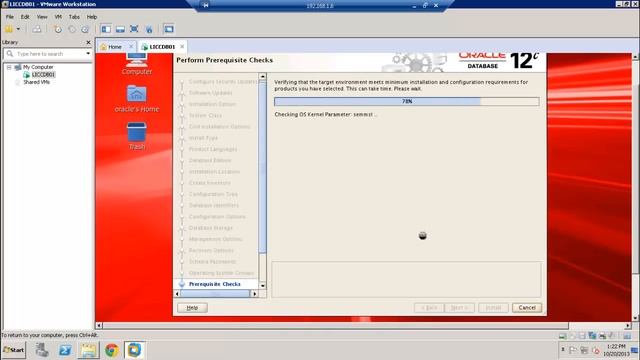Open the library search dropdown arrow

pos(88,53)
